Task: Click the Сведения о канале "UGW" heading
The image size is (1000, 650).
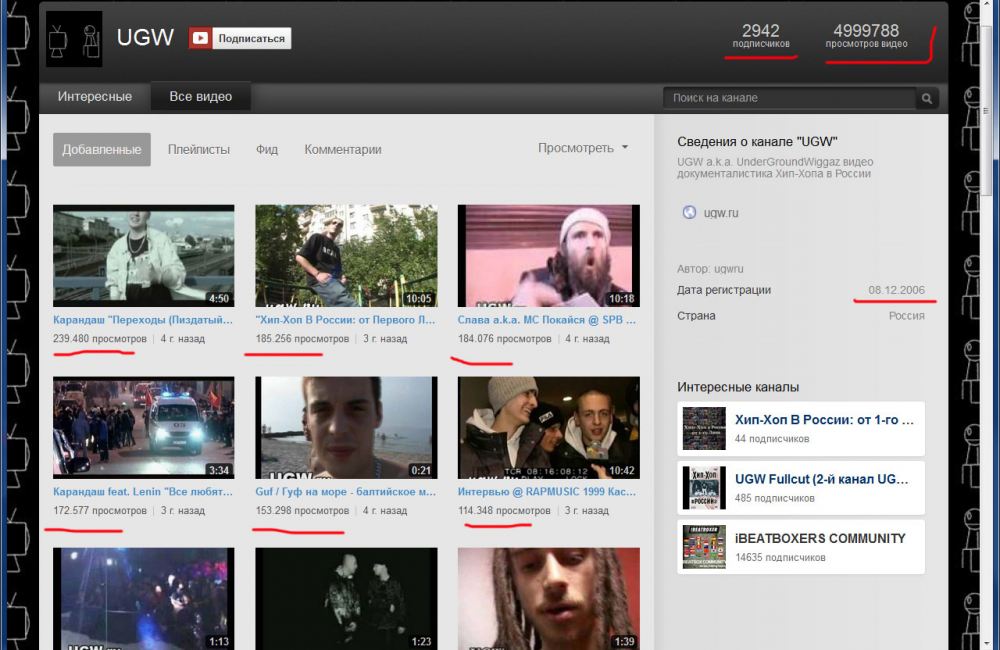Action: pos(757,142)
